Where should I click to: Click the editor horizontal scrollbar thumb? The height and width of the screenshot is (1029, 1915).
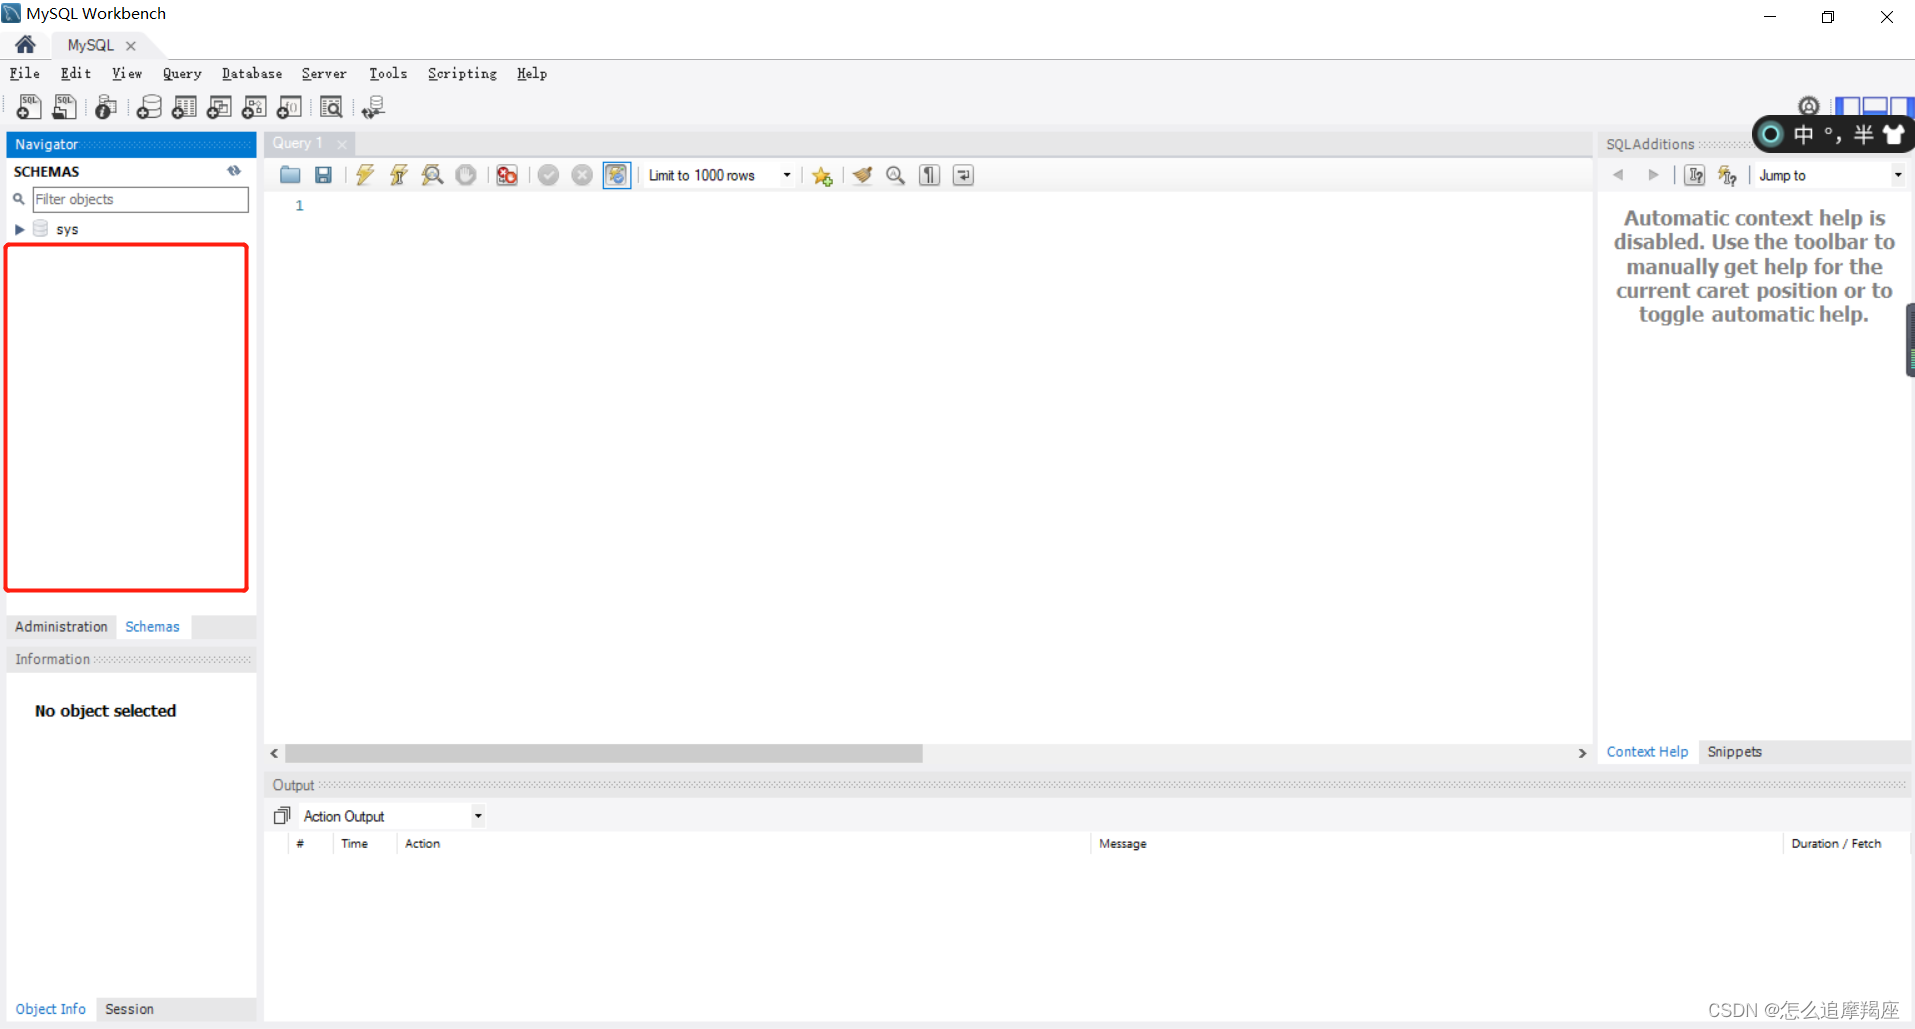(x=603, y=753)
